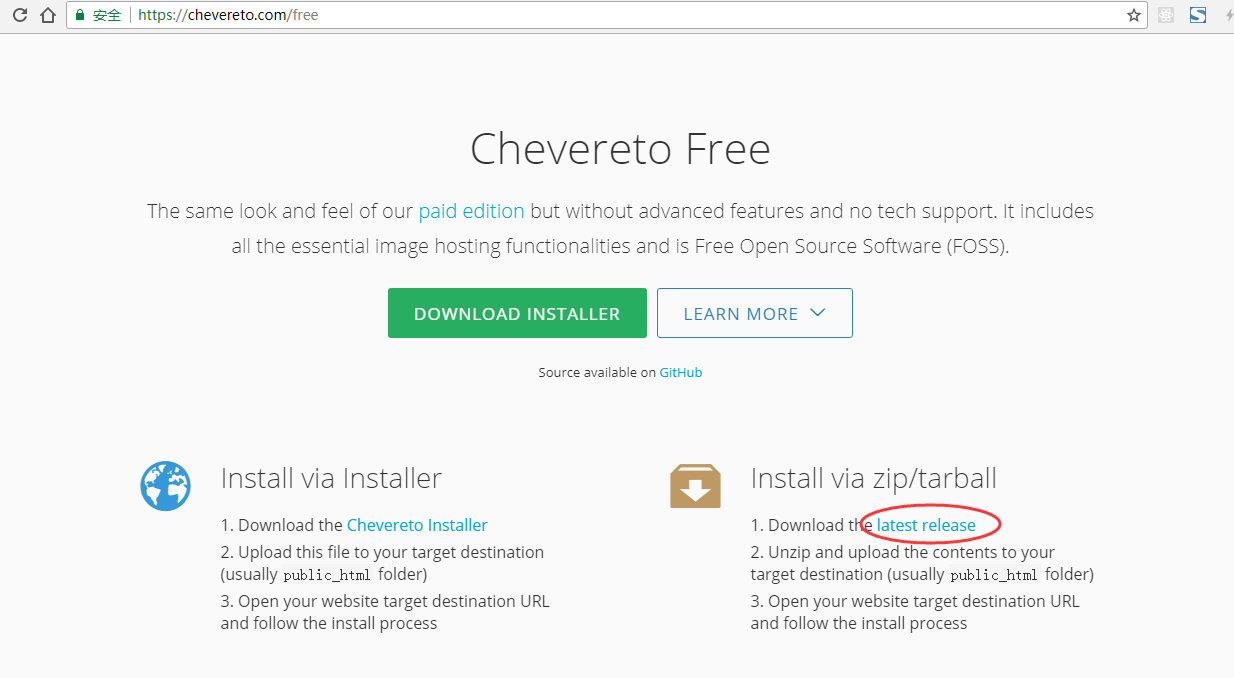Screen dimensions: 1234x678
Task: Go to the browser home page icon
Action: click(x=47, y=16)
